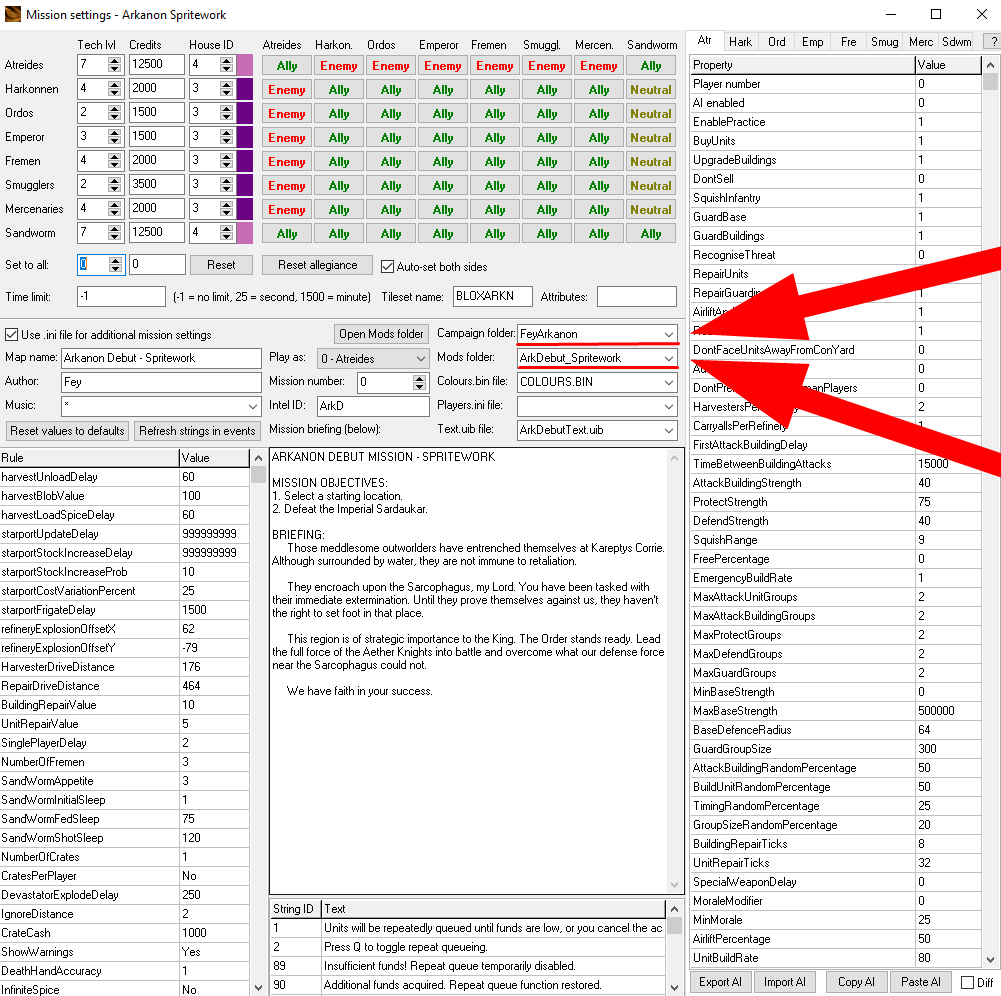
Task: Click the Atreides house color swatch
Action: click(245, 65)
